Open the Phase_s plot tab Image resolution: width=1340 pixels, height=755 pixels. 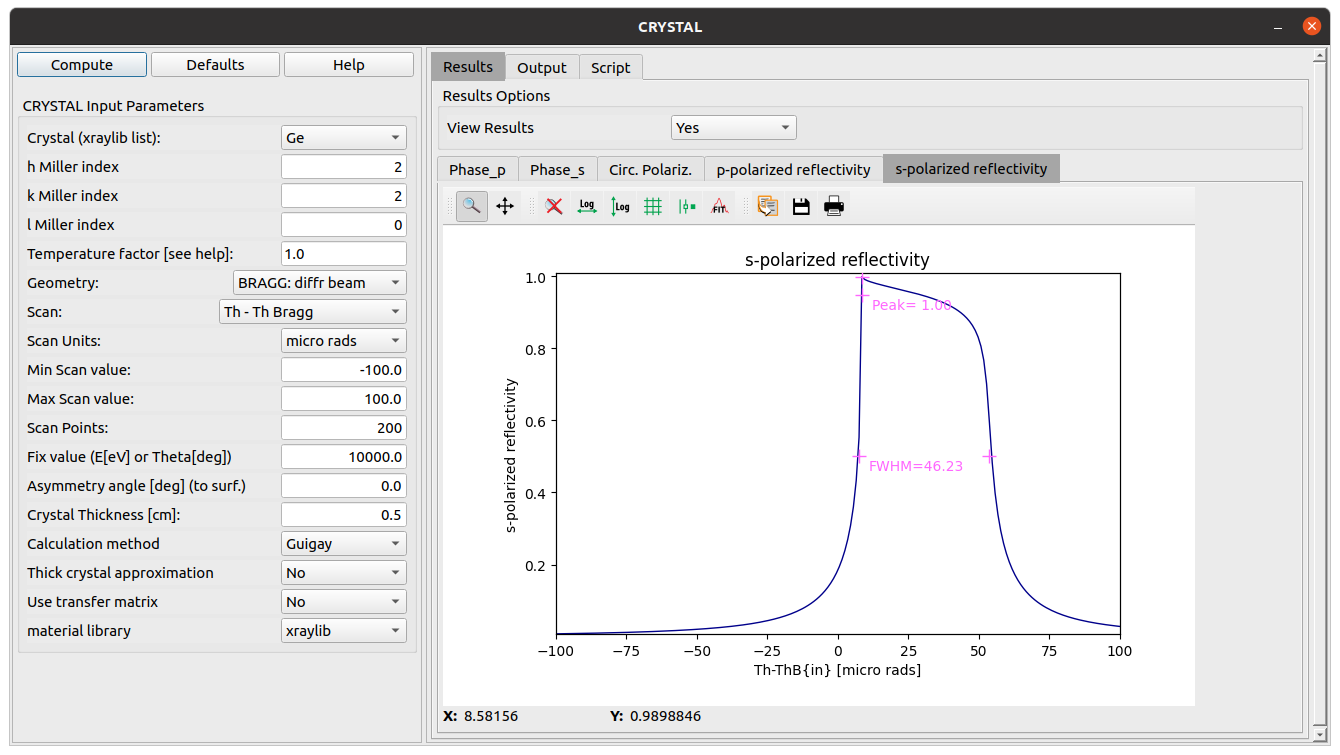click(557, 169)
